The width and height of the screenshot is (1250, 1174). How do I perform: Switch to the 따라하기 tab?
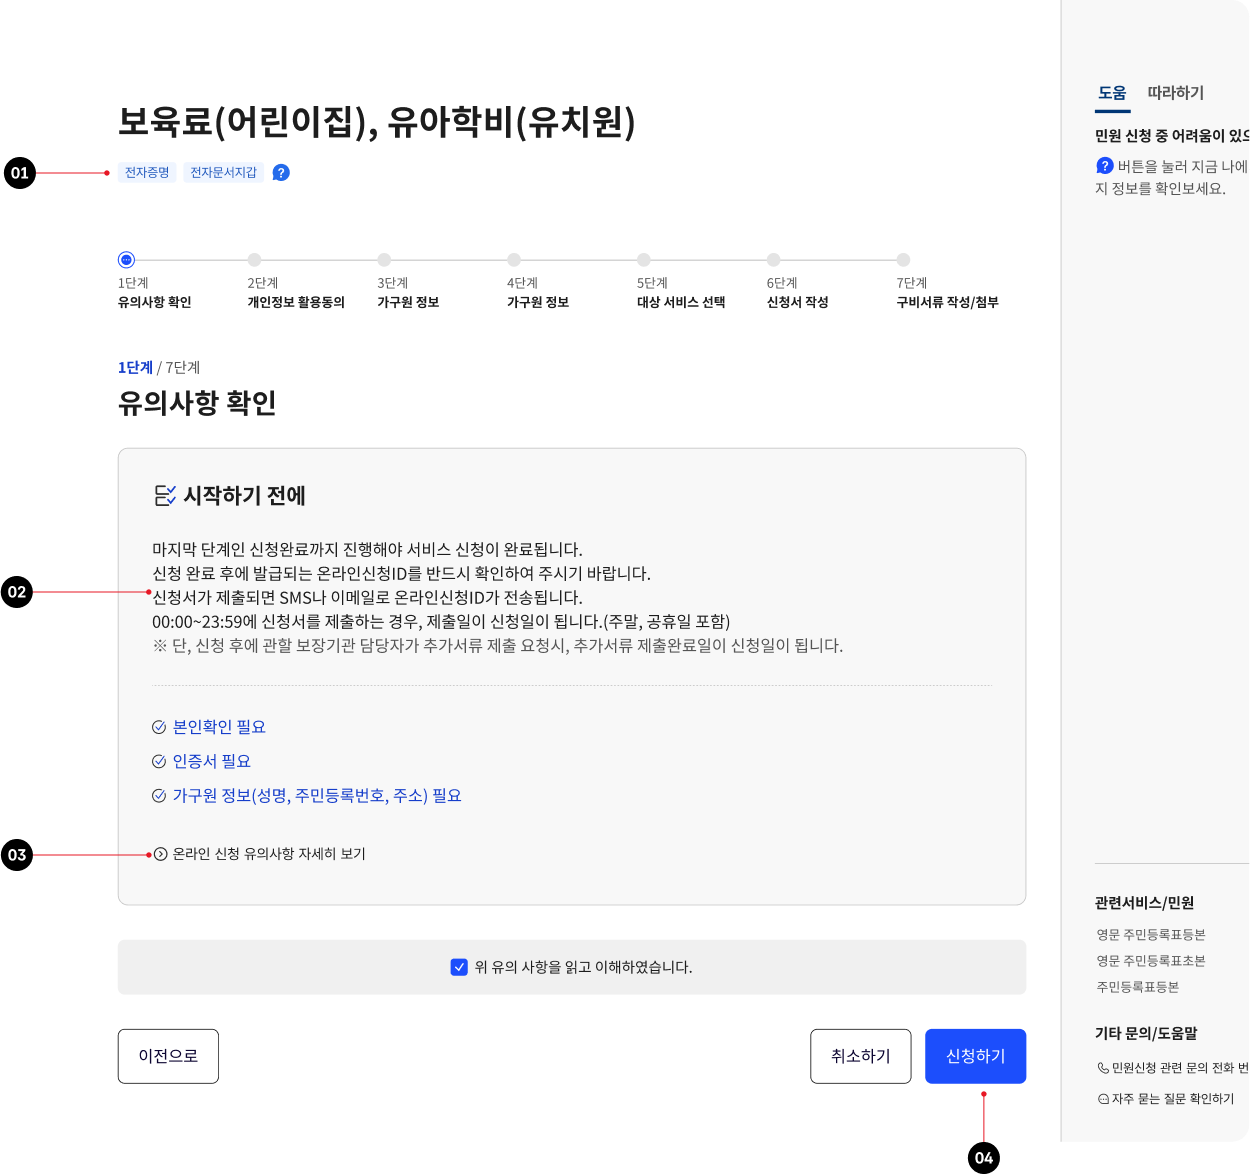(1175, 93)
